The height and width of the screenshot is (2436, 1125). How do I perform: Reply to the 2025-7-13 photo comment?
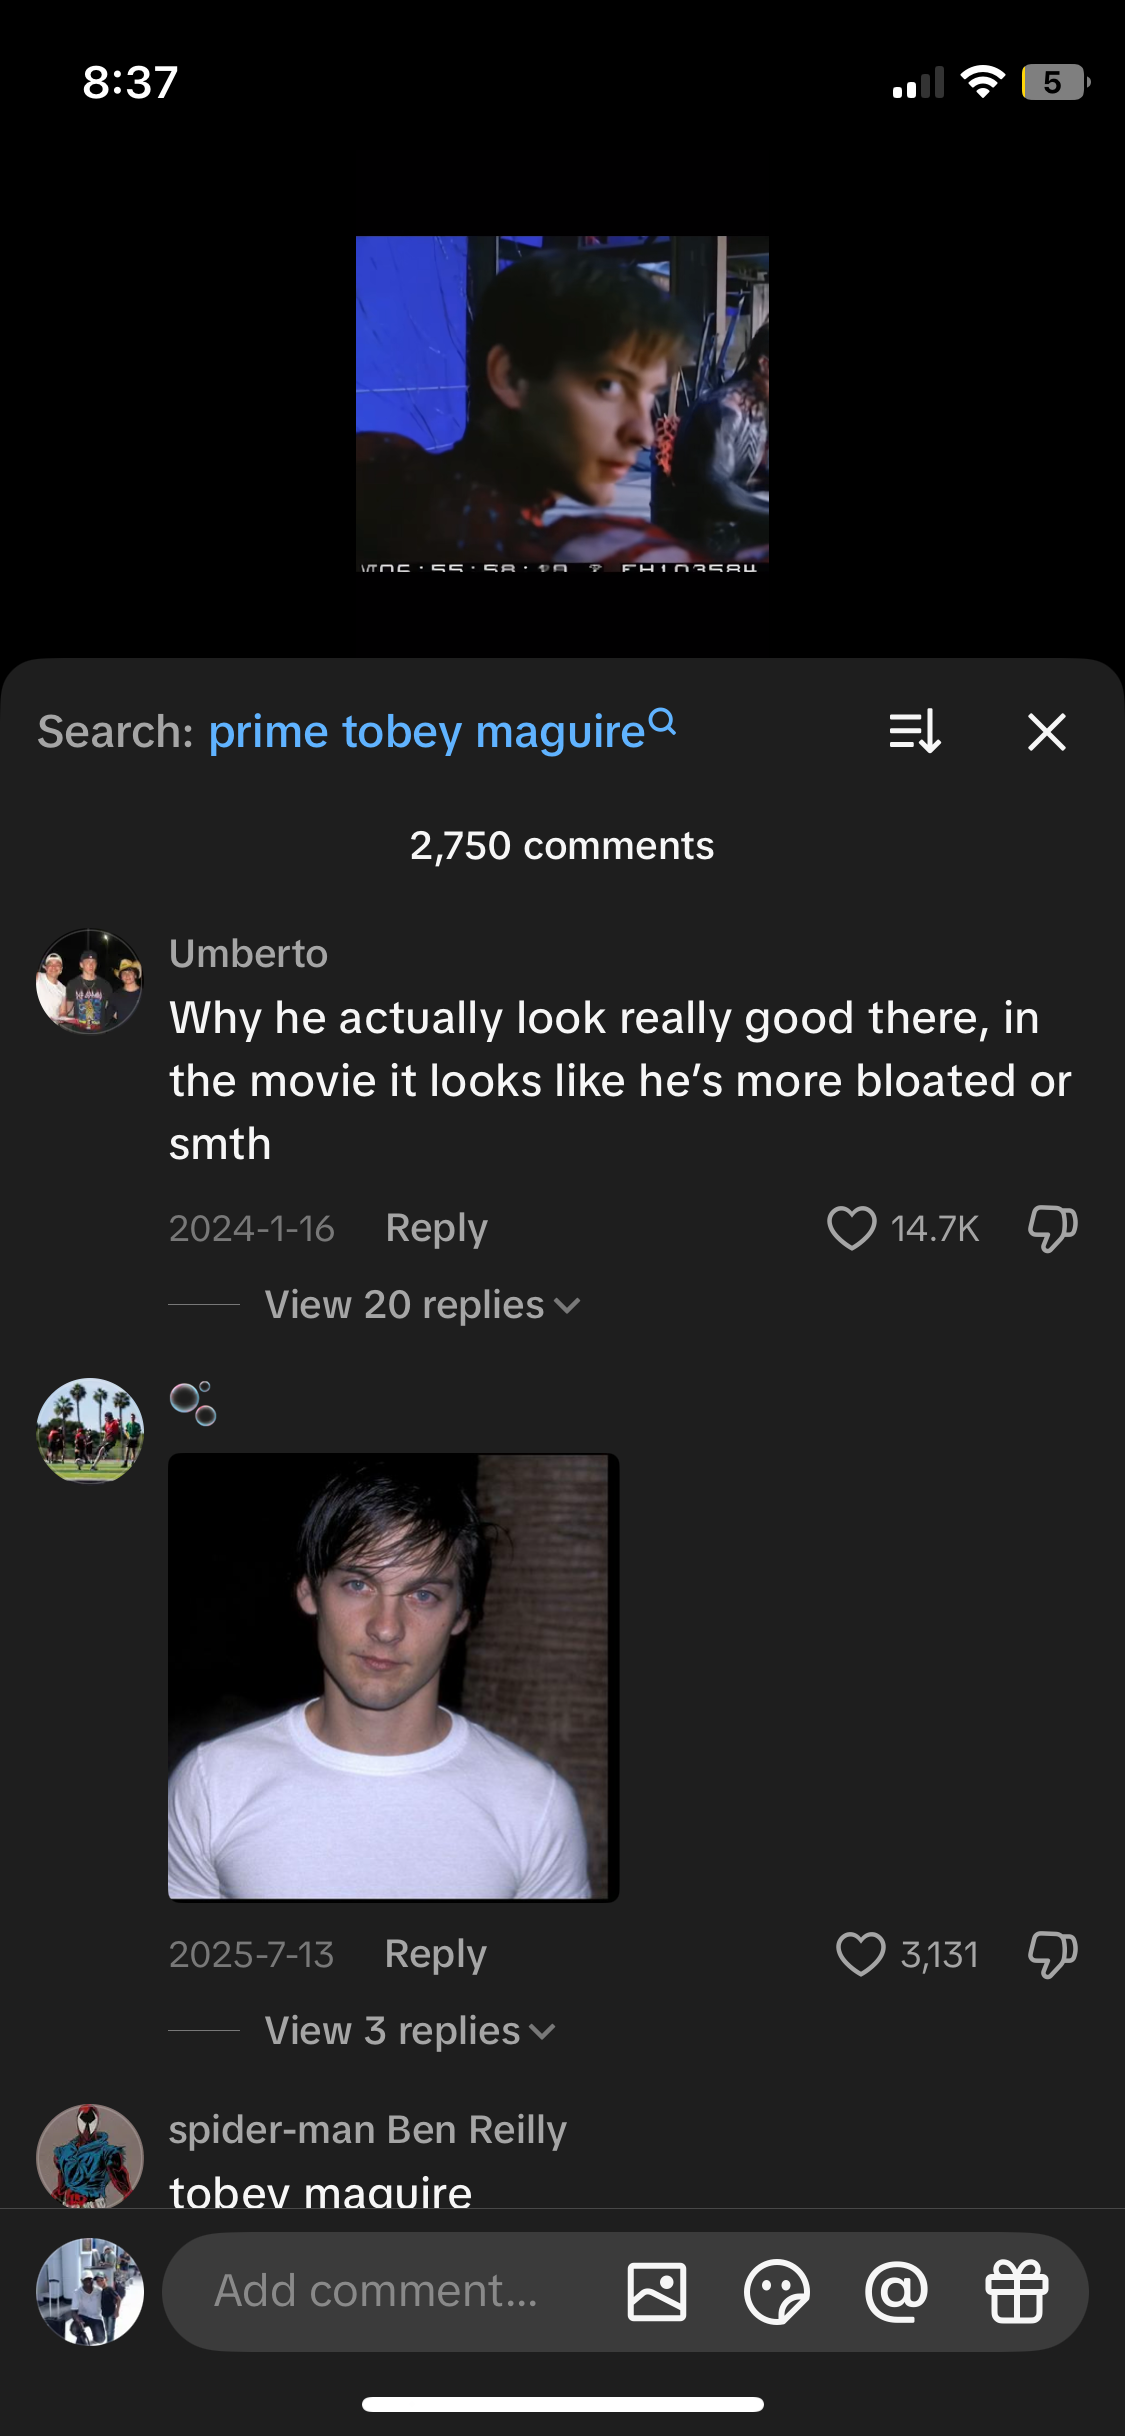[435, 1954]
